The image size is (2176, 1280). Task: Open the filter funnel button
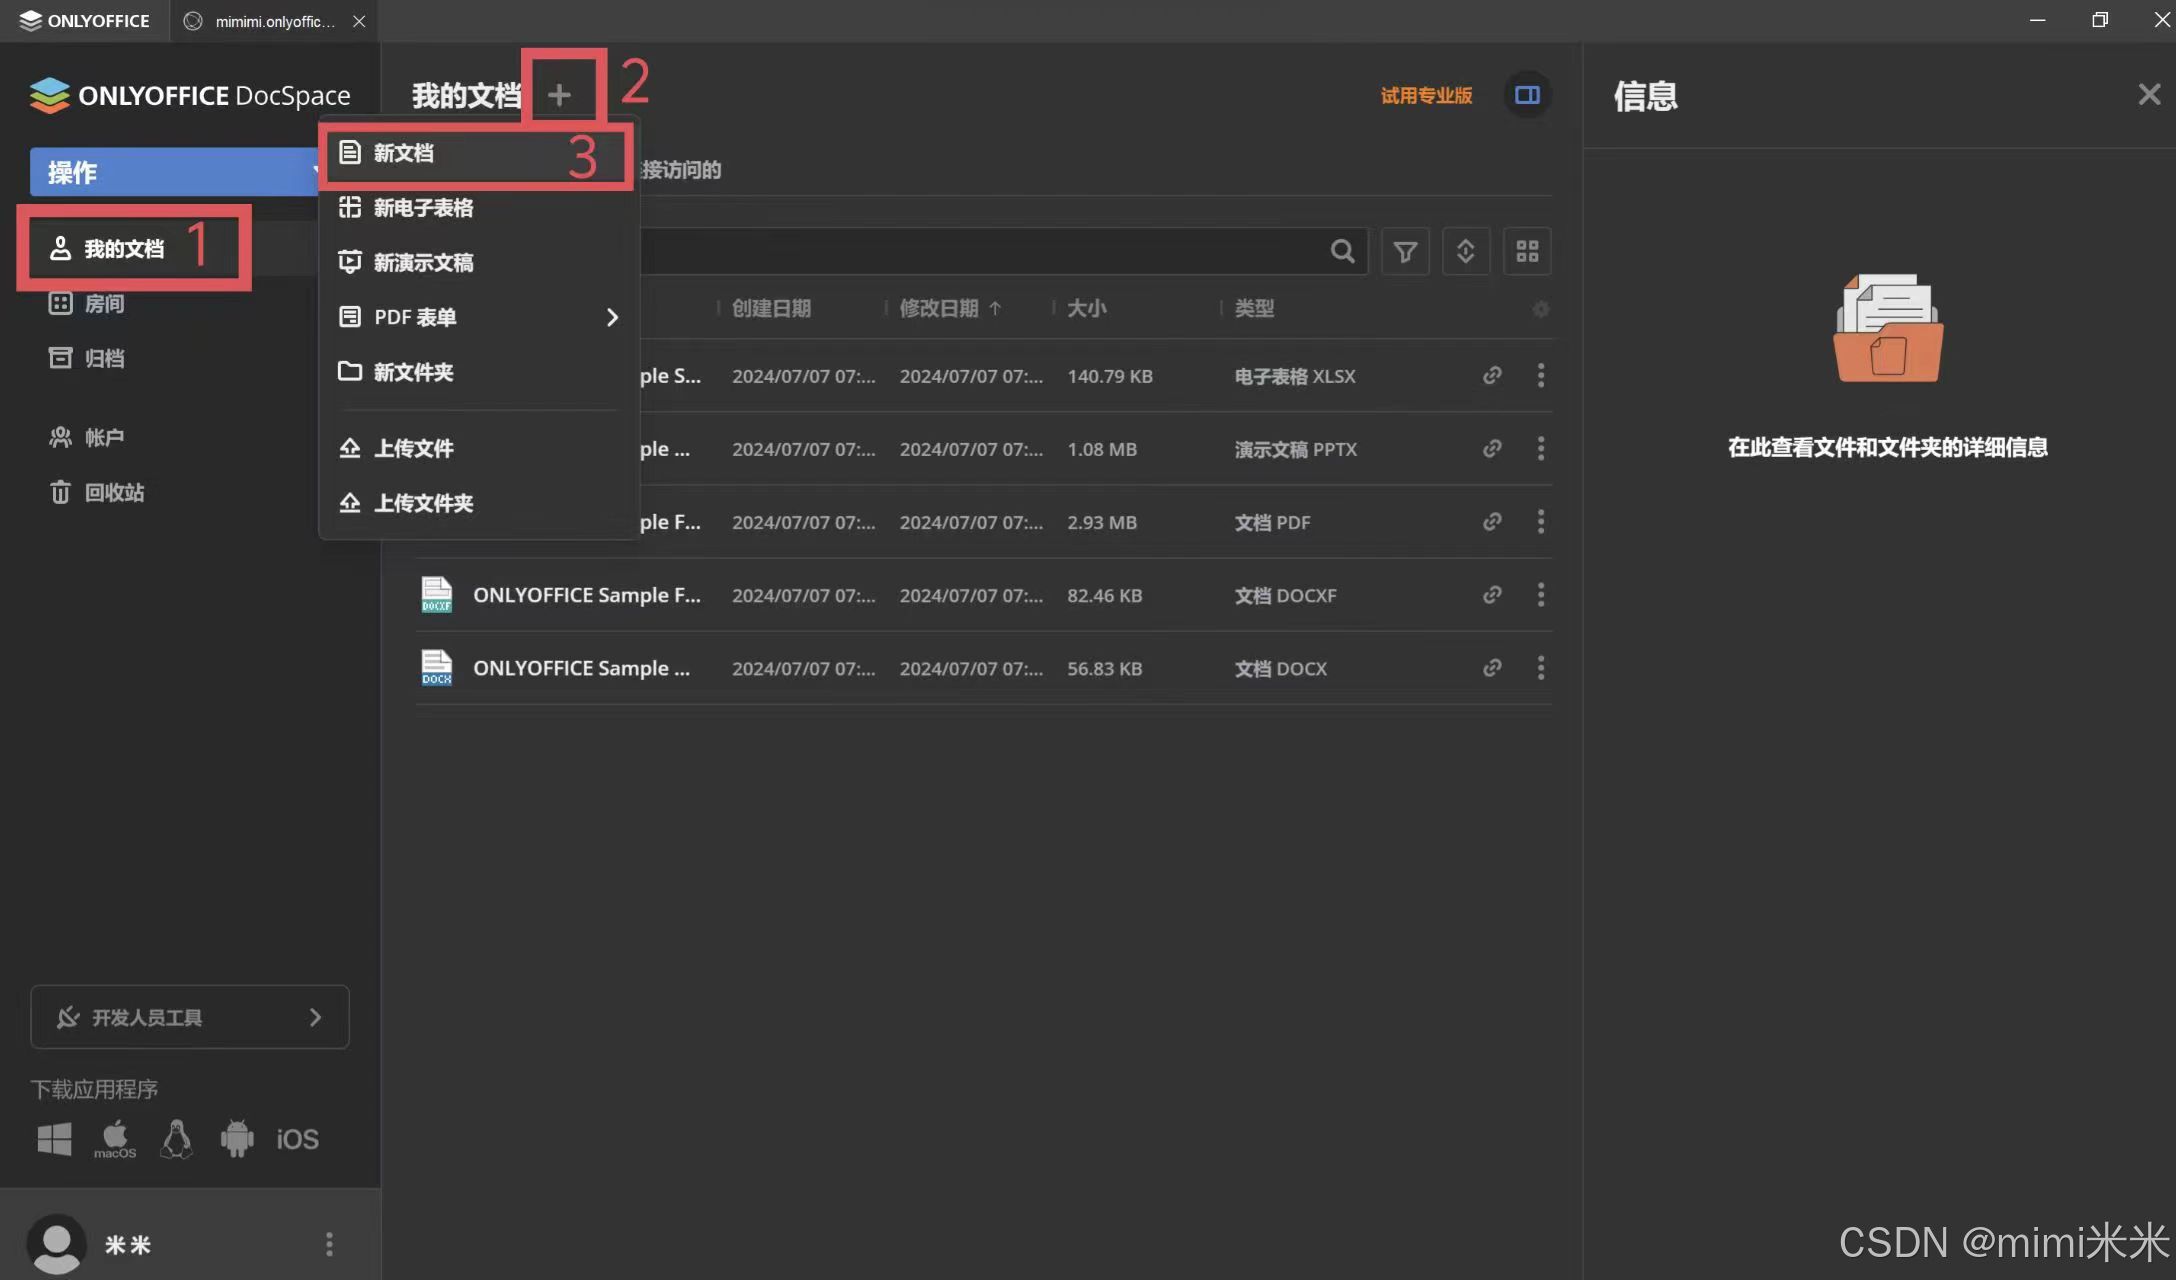tap(1405, 251)
